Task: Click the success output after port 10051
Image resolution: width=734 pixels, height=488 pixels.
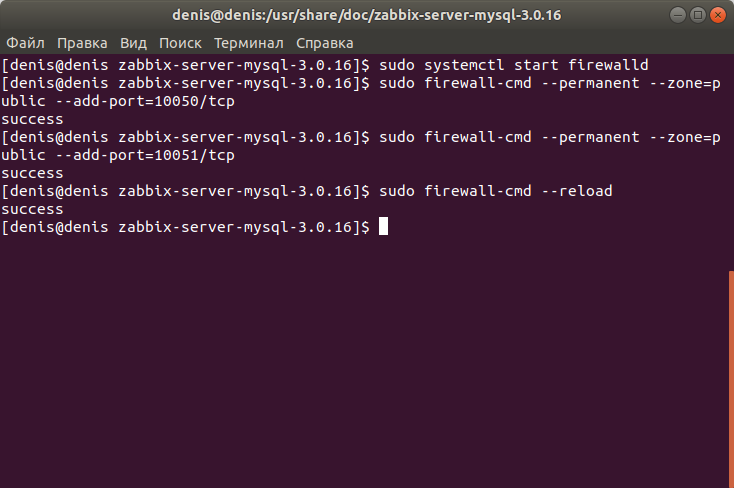Action: 32,173
